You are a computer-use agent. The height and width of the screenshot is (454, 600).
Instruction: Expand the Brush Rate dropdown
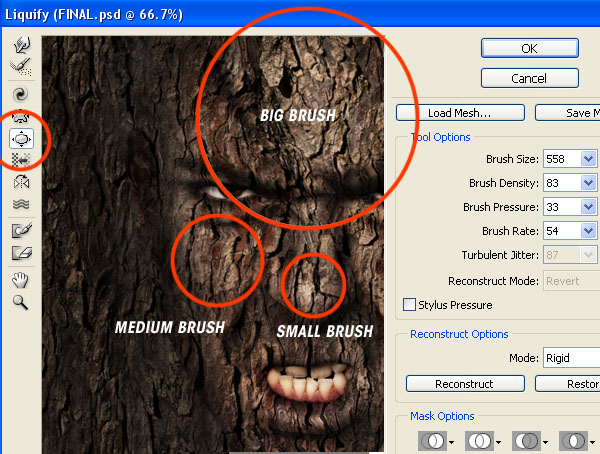pyautogui.click(x=587, y=231)
